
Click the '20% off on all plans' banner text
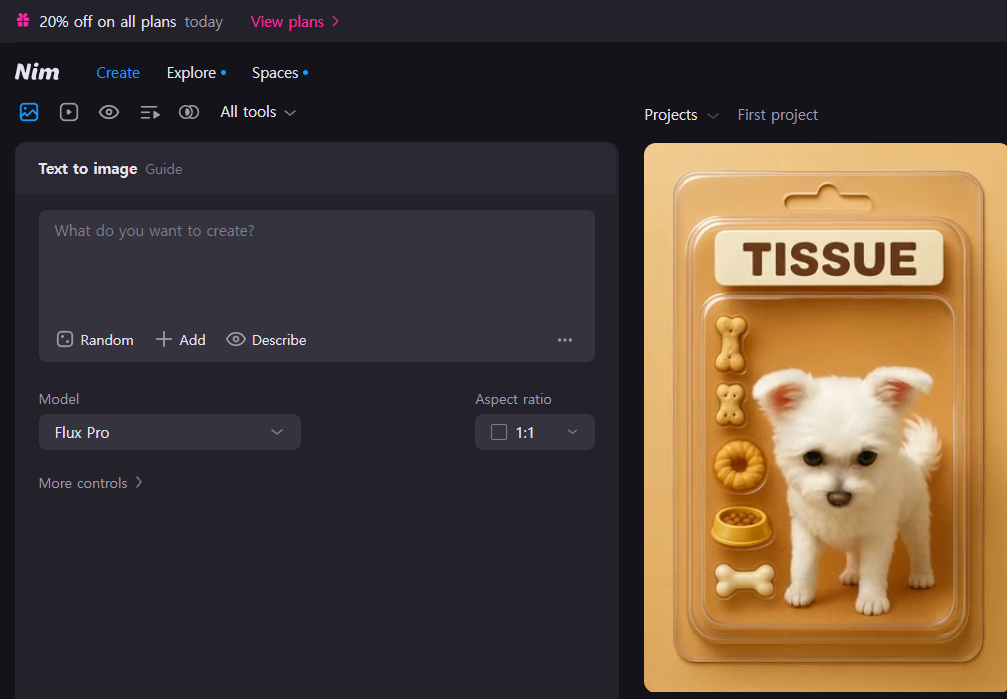[x=108, y=21]
